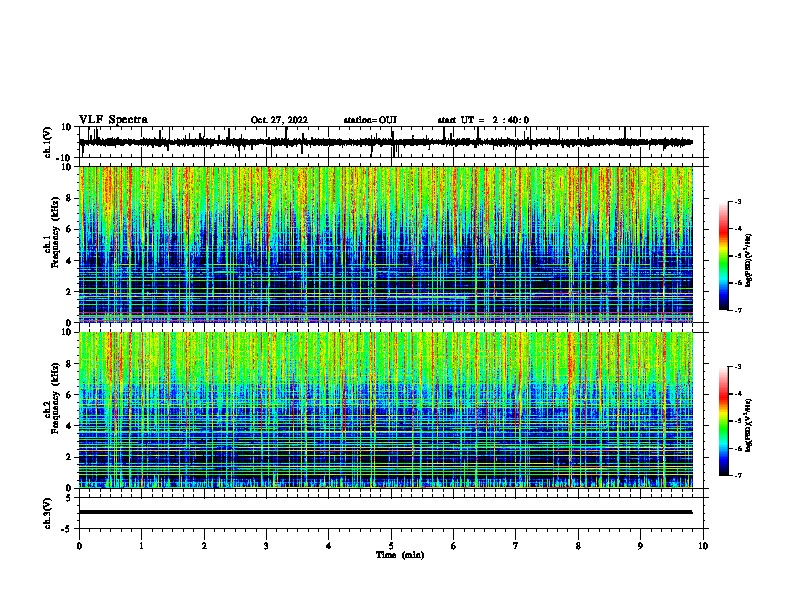The image size is (792, 612).
Task: Click the "6" tick on the Time axis
Action: click(x=454, y=546)
